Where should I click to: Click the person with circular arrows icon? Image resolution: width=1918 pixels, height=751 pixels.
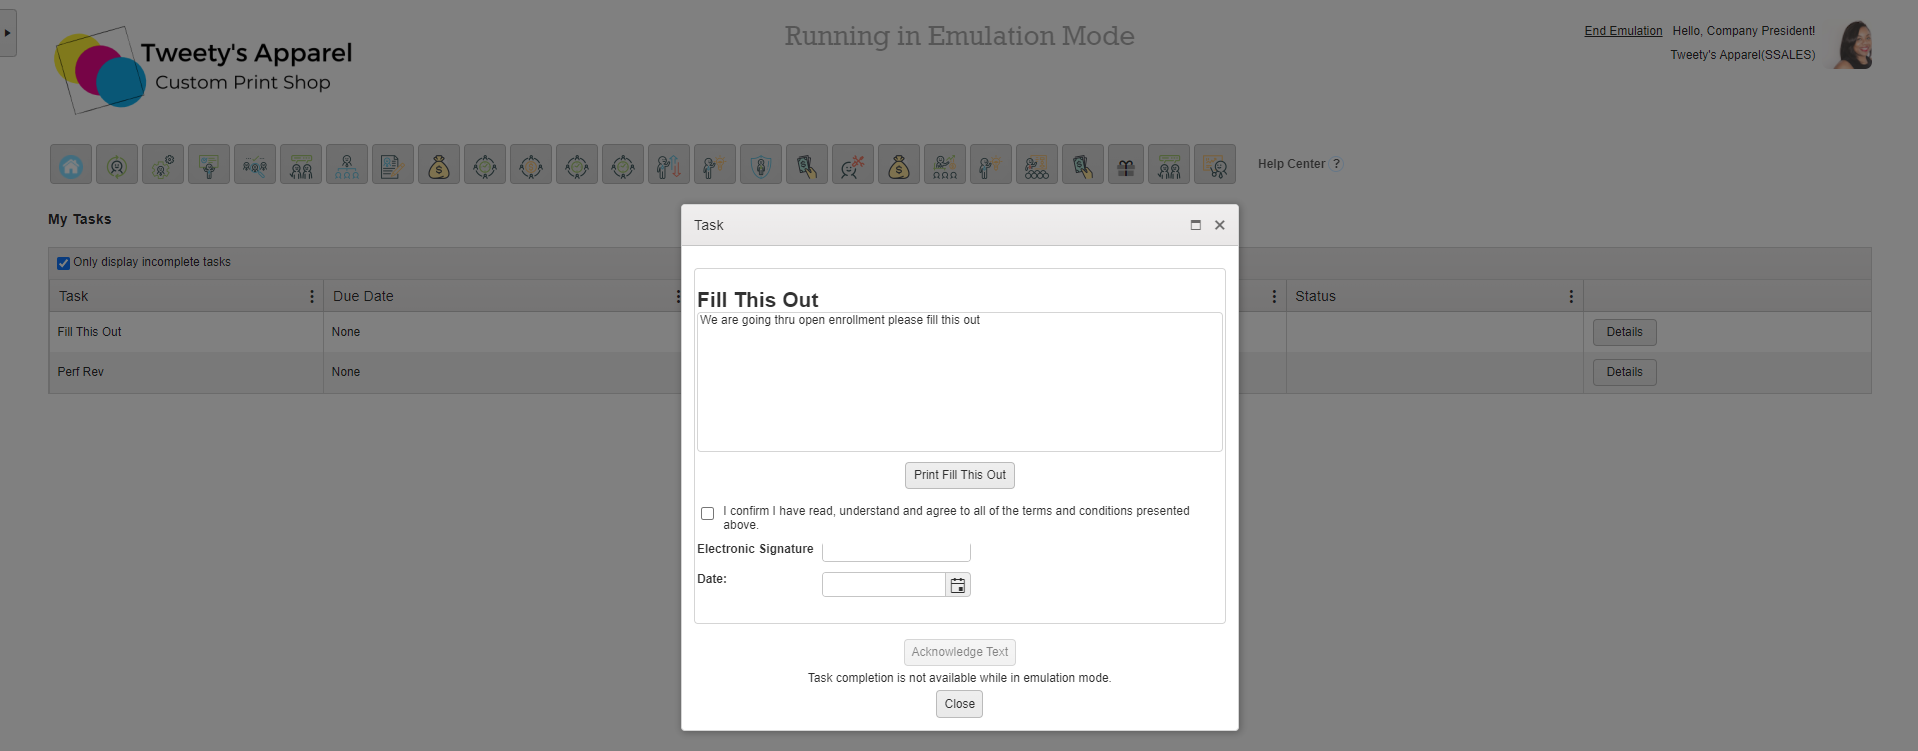pyautogui.click(x=117, y=164)
